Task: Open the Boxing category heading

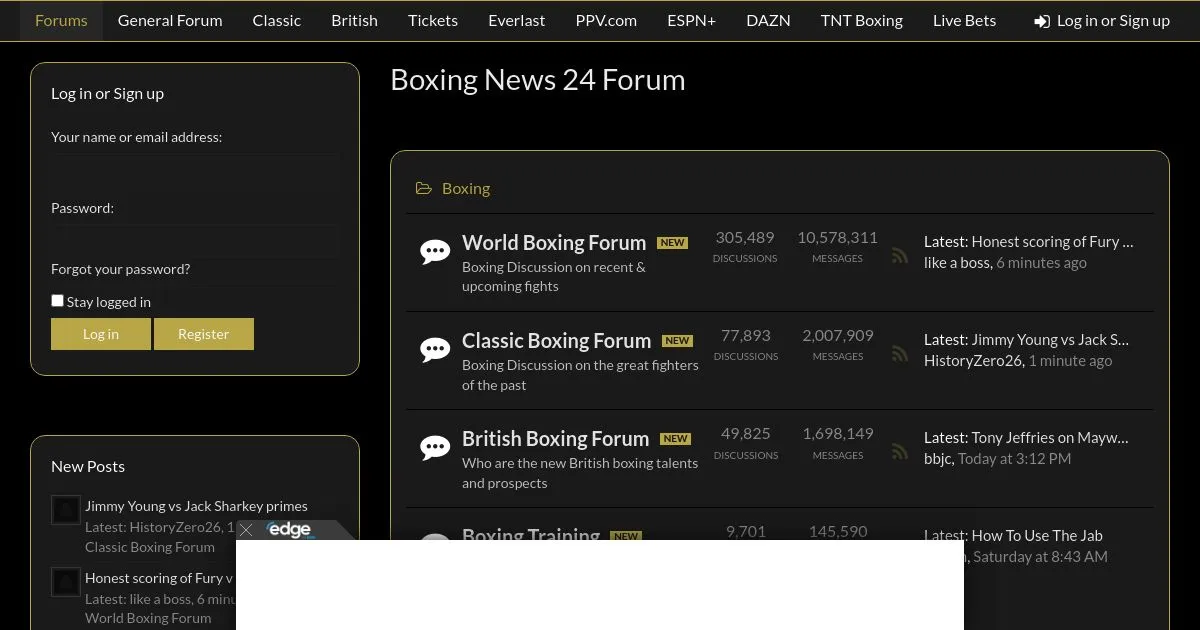Action: tap(466, 188)
